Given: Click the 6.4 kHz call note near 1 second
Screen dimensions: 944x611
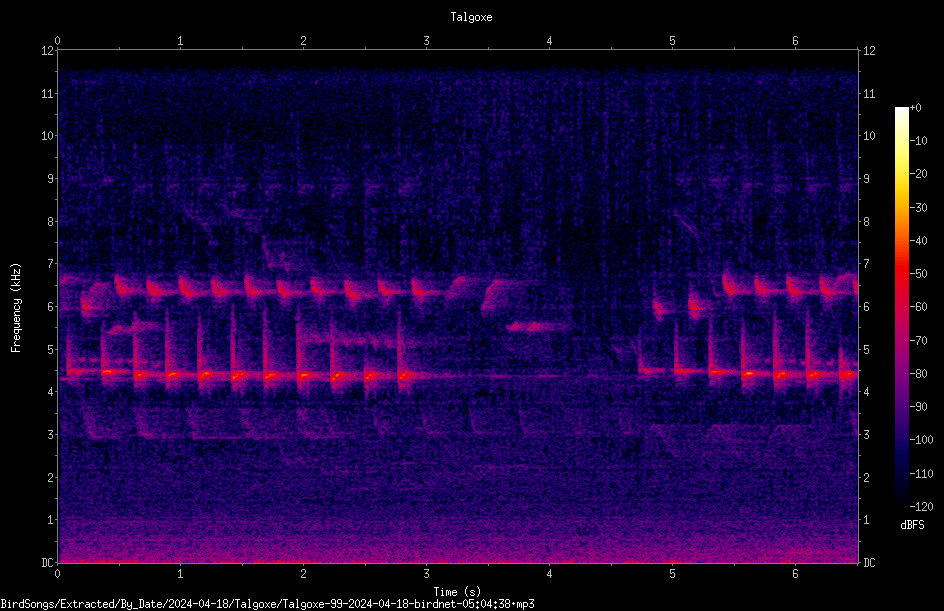Looking at the screenshot, I should click(186, 287).
